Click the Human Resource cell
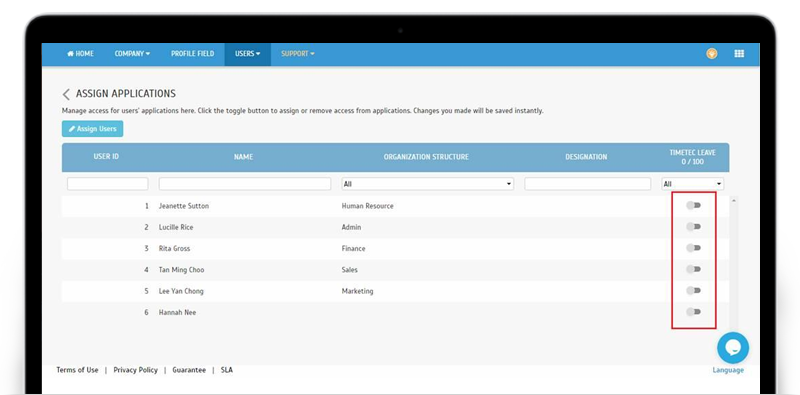800x395 pixels. tap(367, 206)
